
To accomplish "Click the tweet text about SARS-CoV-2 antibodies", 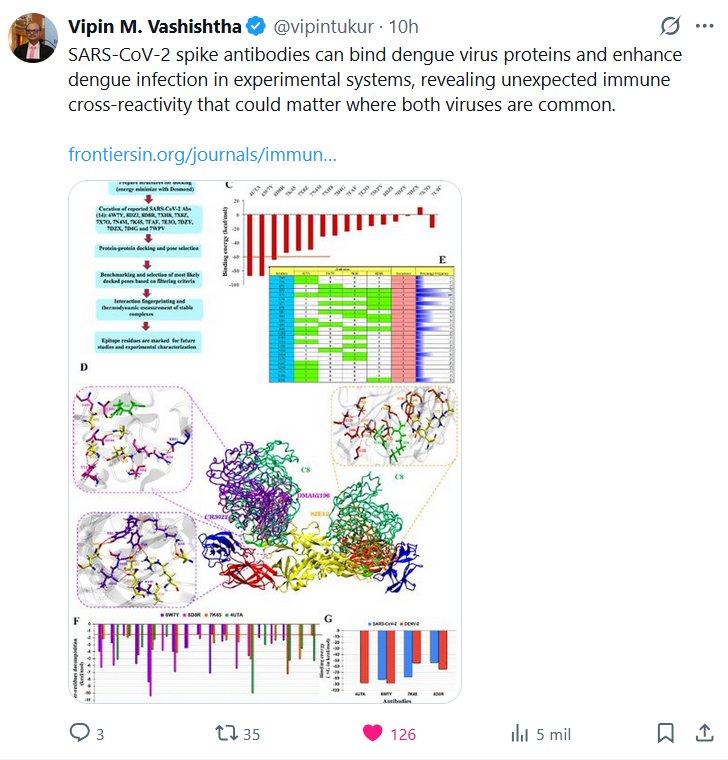I will pos(360,79).
